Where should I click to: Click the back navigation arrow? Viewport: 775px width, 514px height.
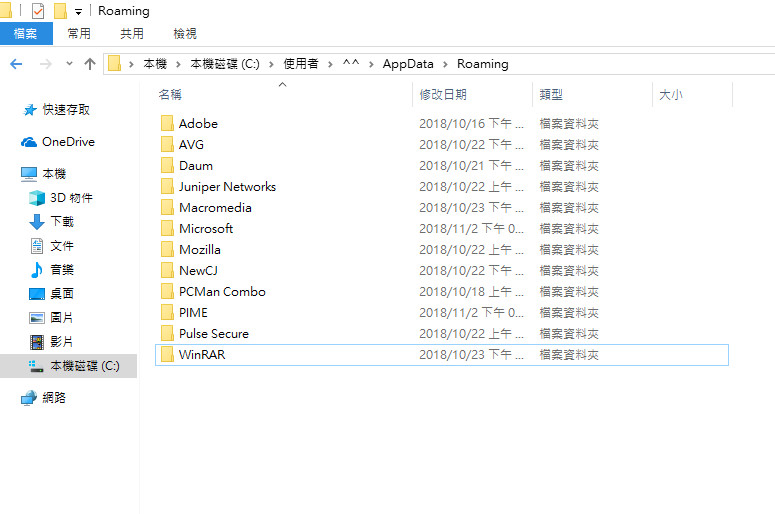point(15,64)
